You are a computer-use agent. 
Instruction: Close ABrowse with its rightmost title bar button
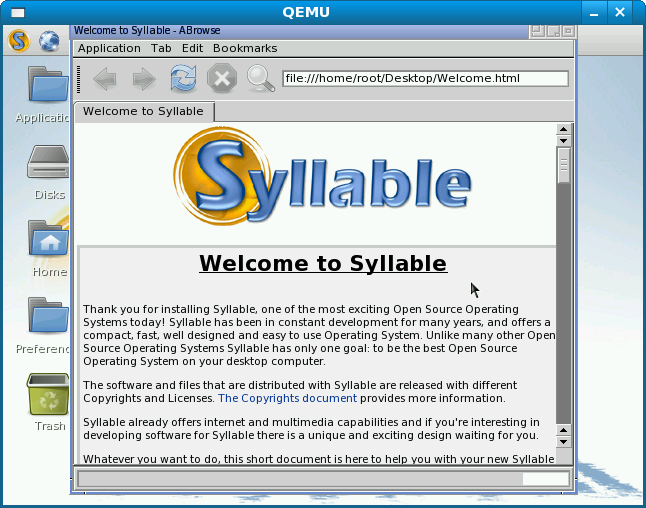pyautogui.click(x=569, y=31)
